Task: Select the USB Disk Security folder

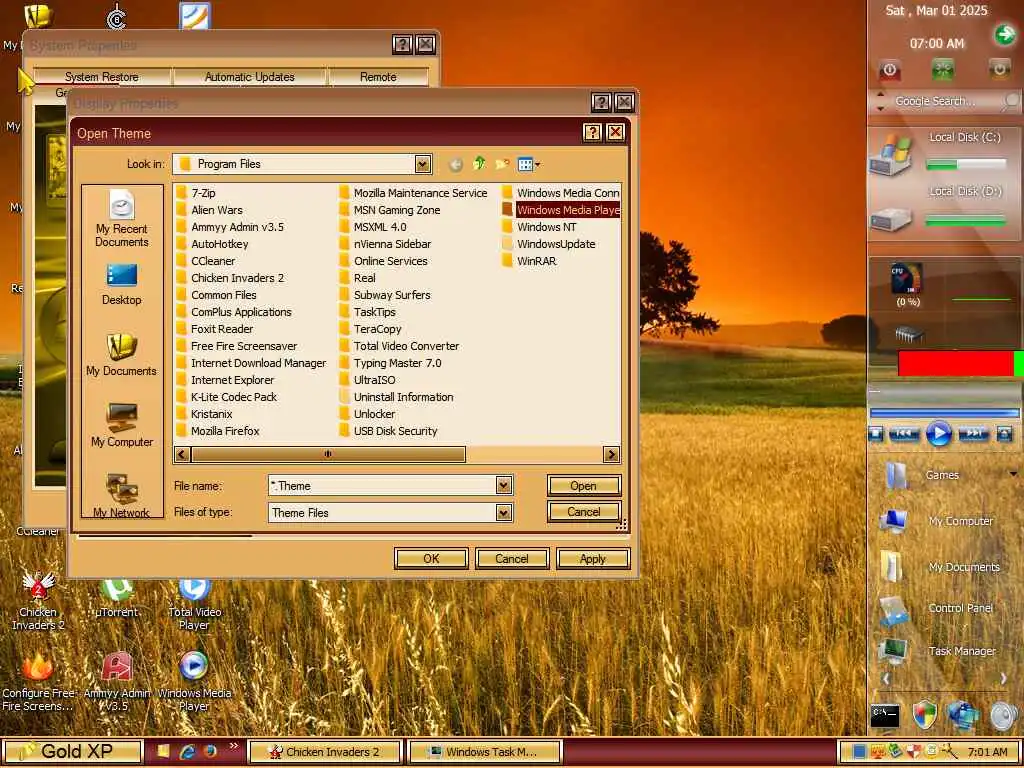Action: [388, 430]
